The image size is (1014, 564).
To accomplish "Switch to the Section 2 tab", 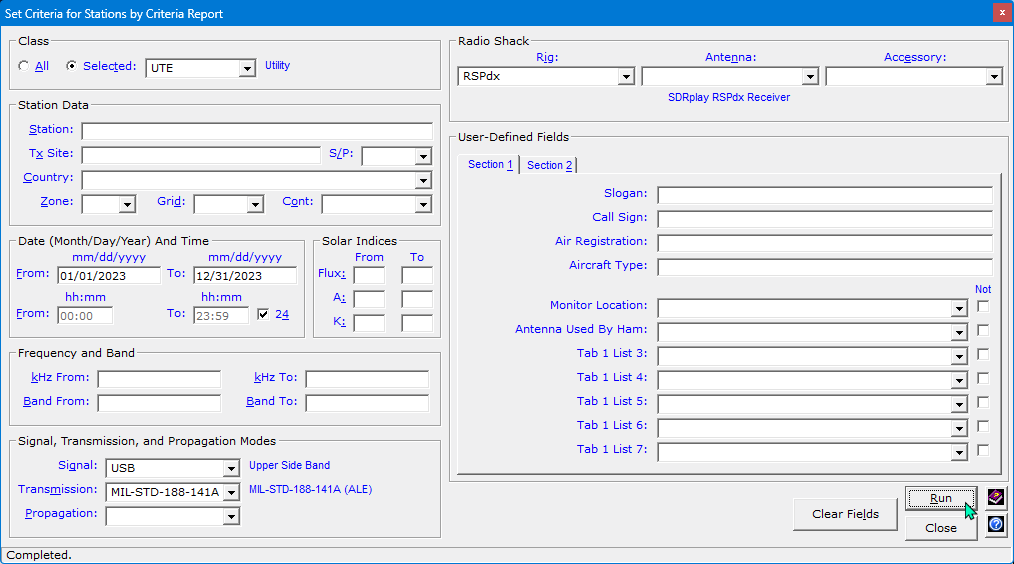I will [550, 165].
